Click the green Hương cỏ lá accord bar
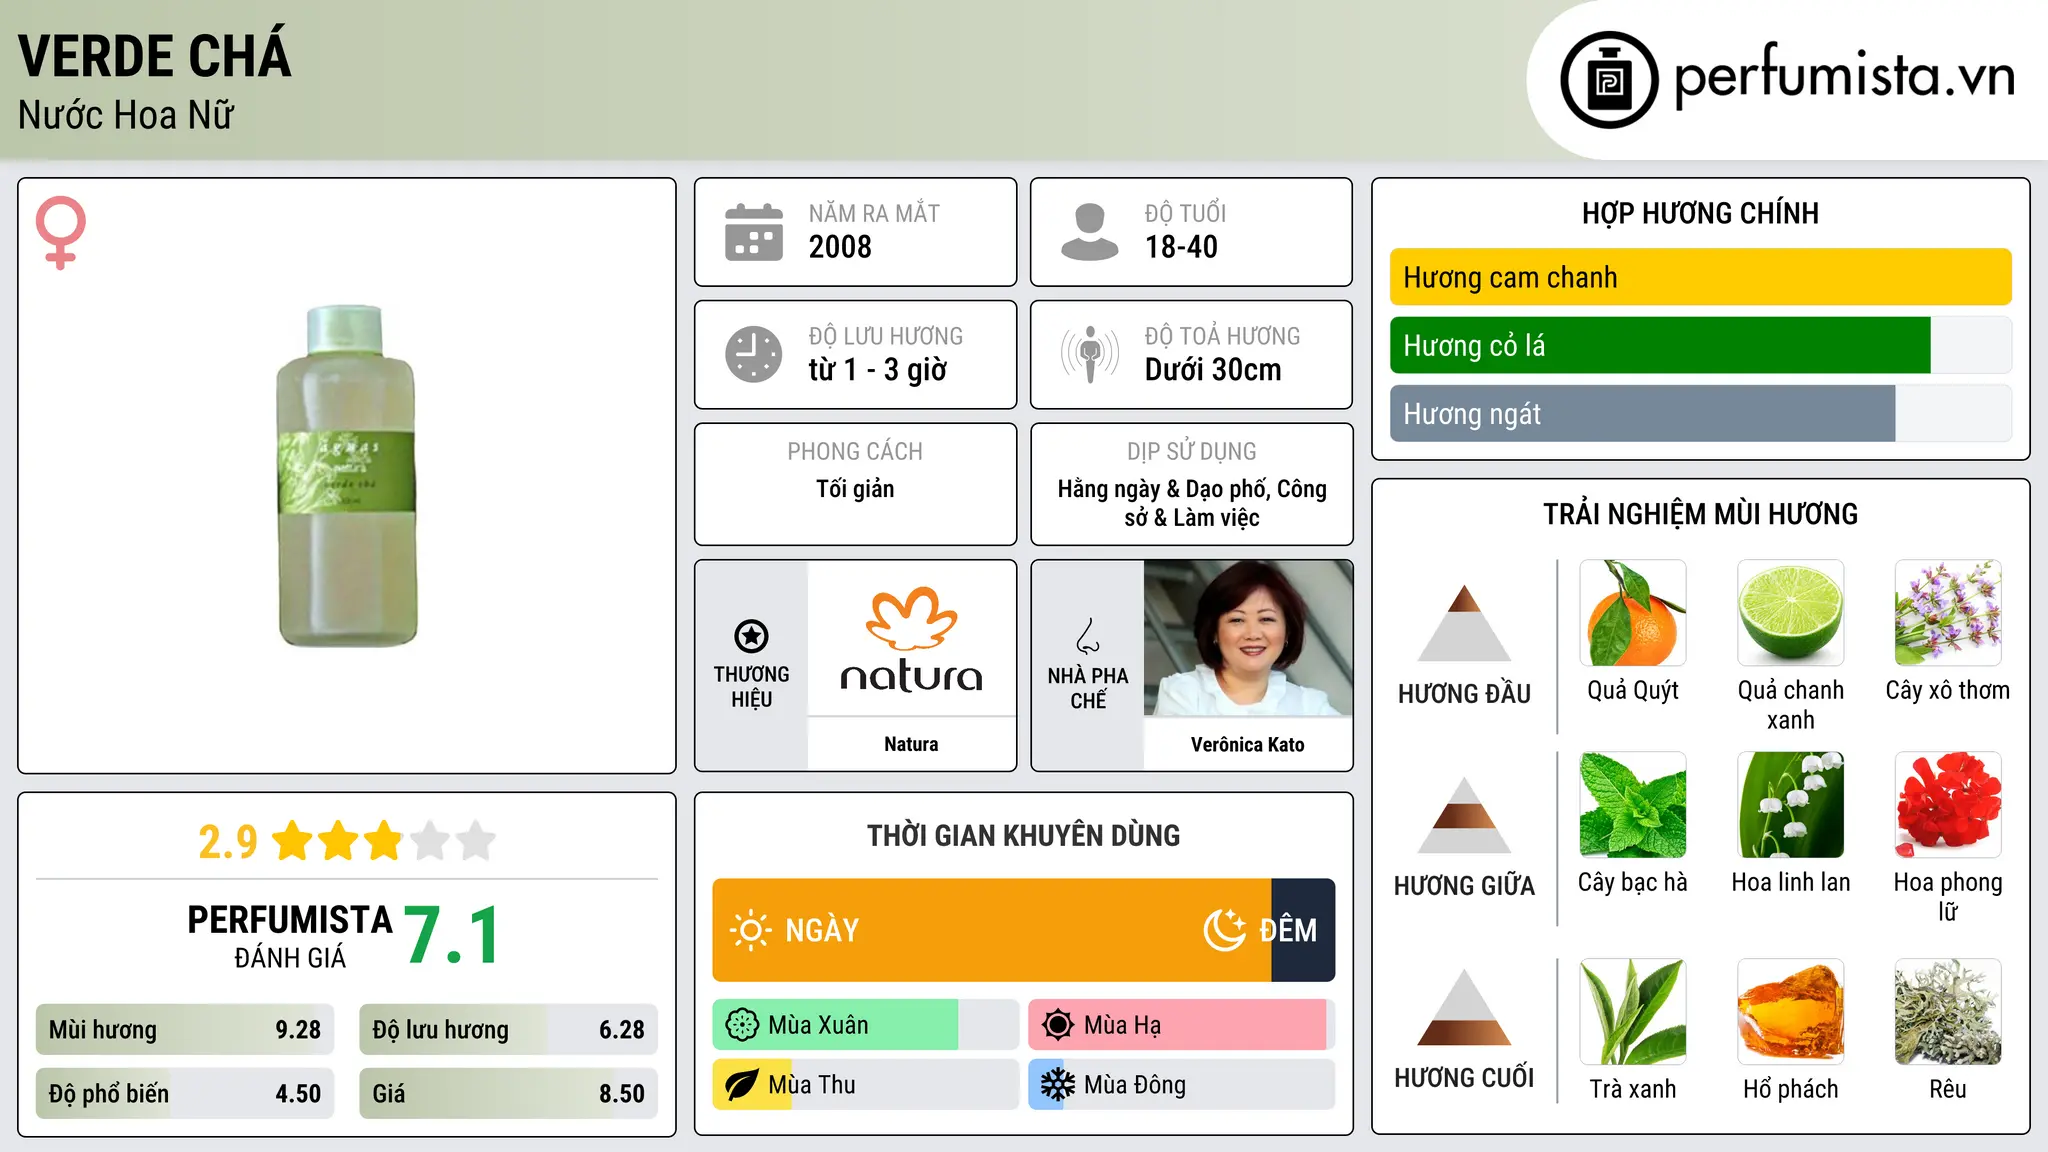 click(1660, 345)
